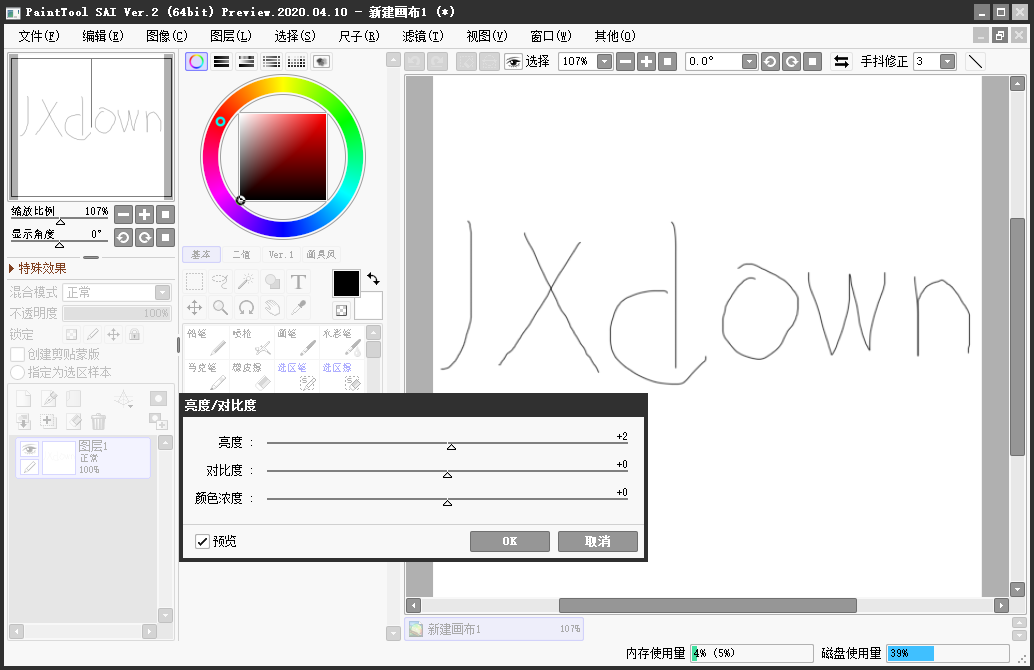Toggle lock all padlock icon
This screenshot has width=1034, height=670.
135,334
